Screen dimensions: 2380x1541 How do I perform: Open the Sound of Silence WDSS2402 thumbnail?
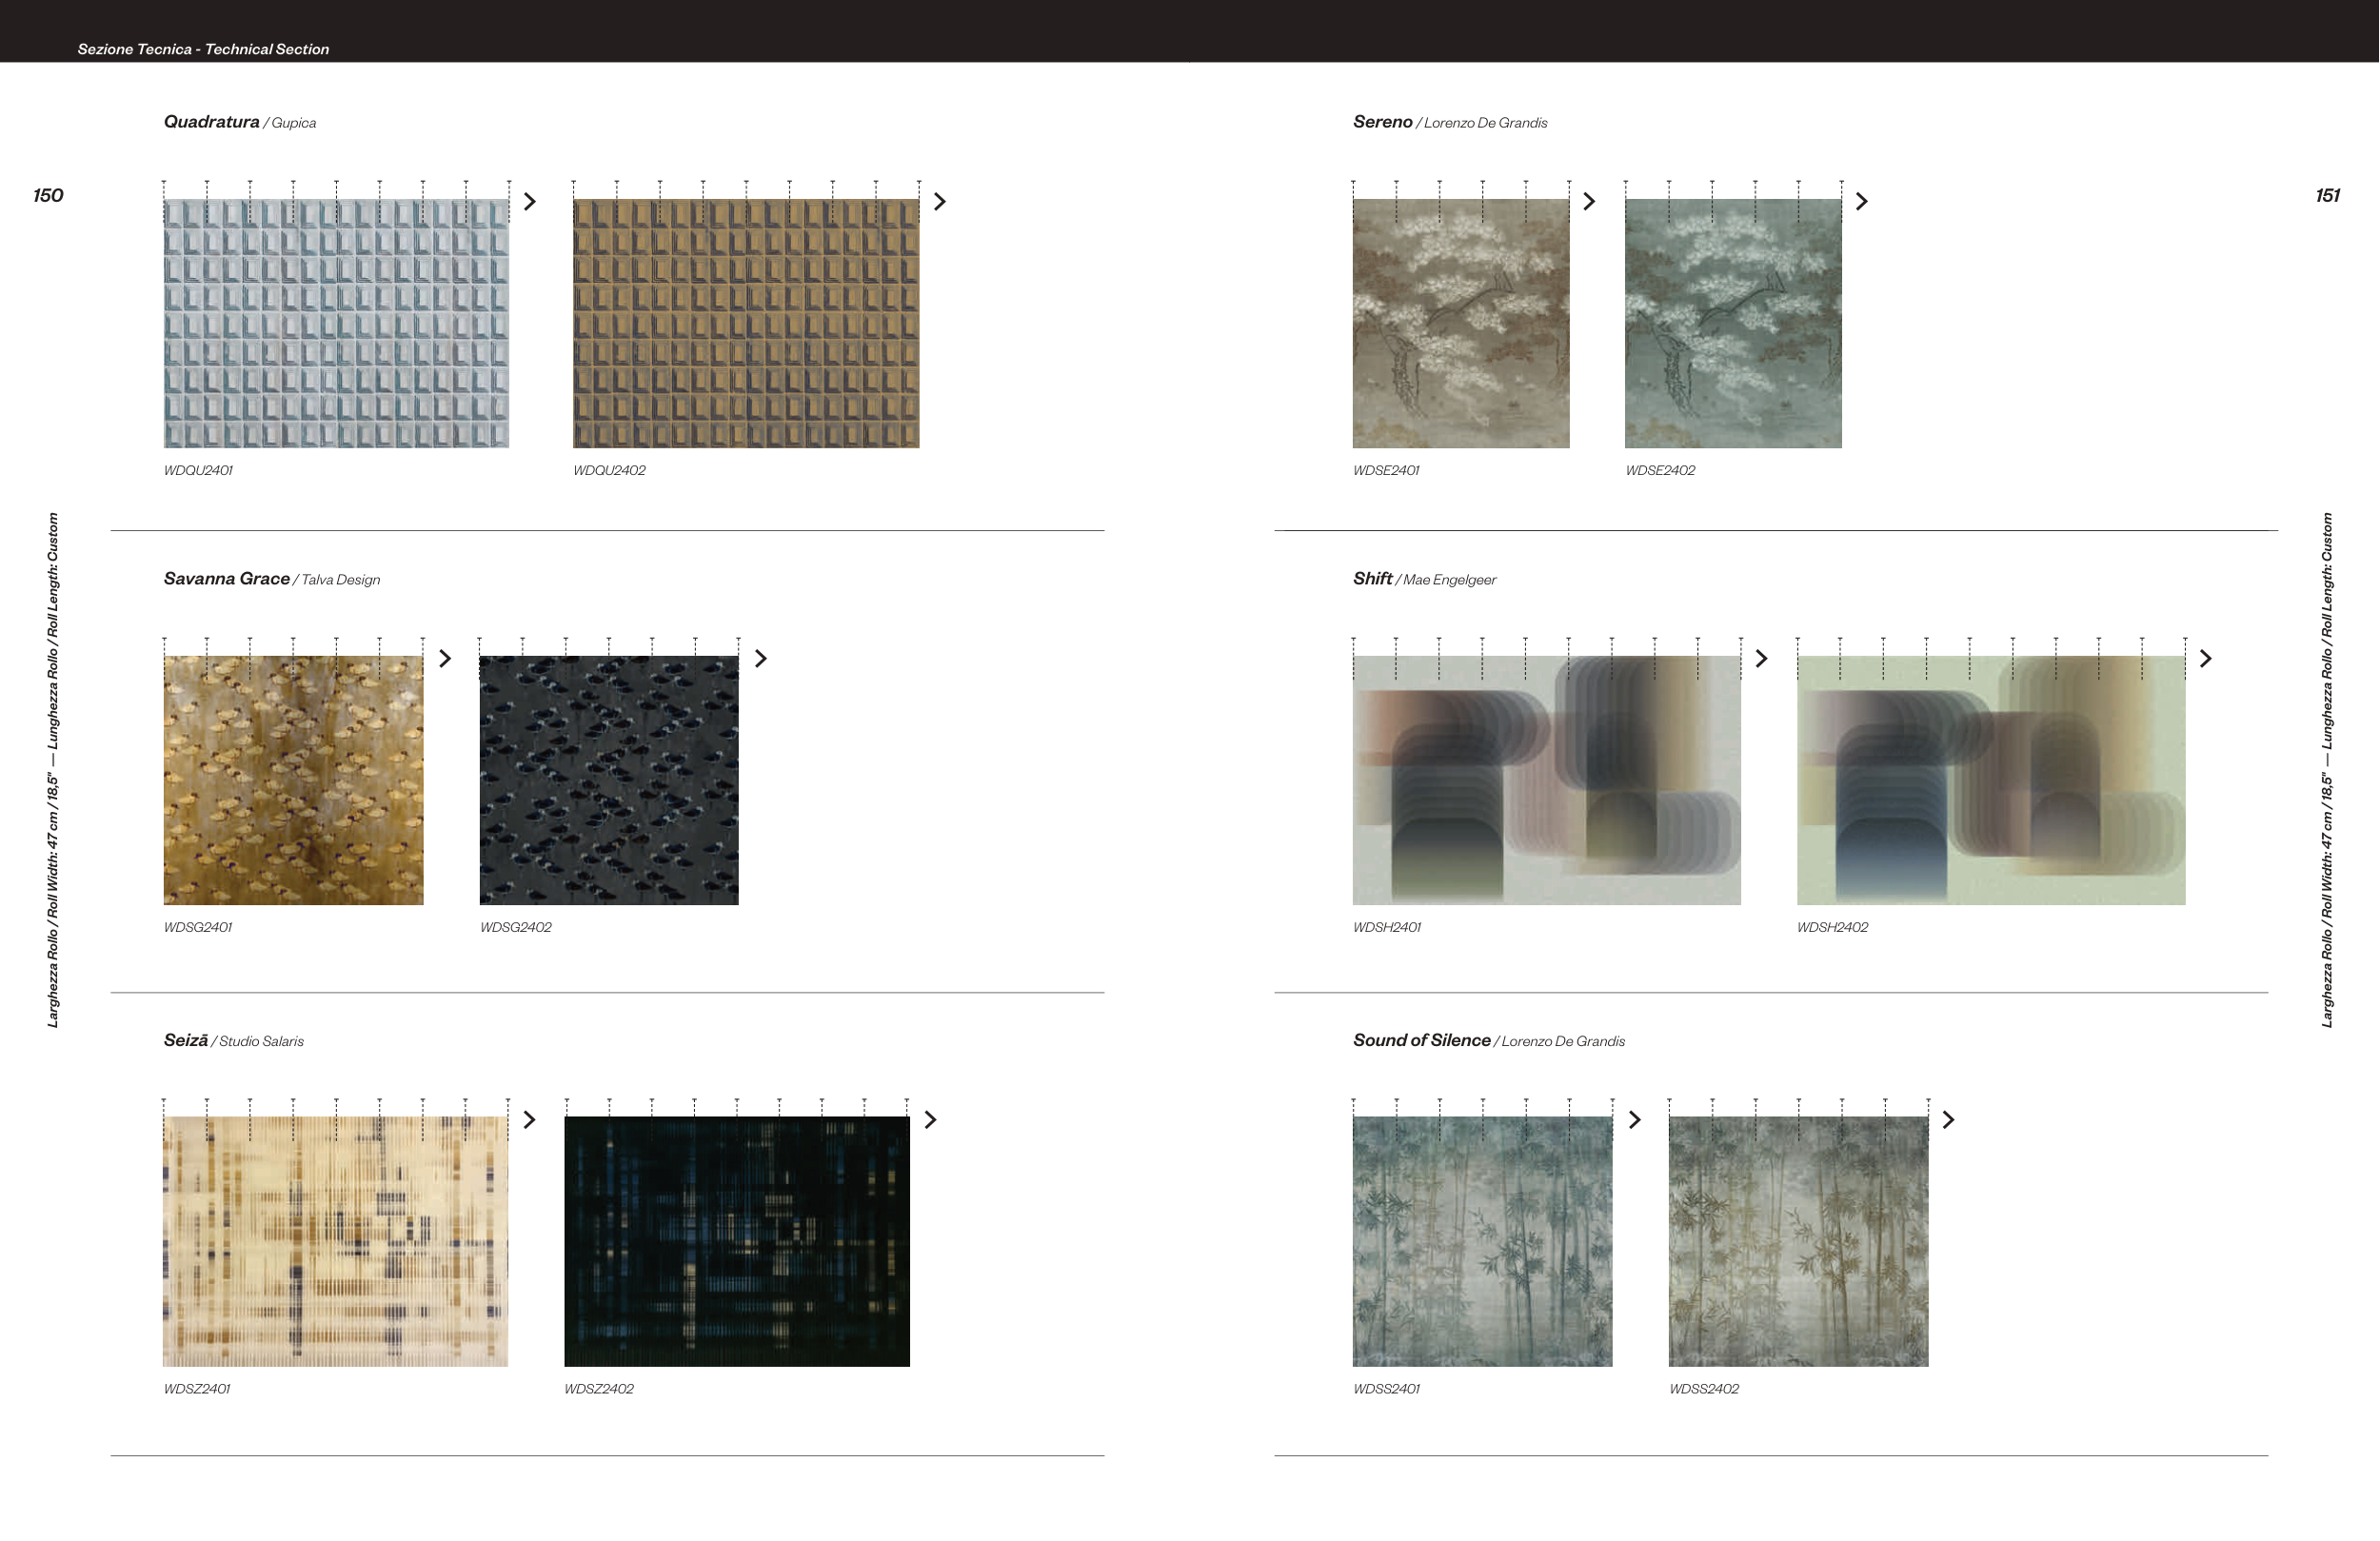click(x=1798, y=1241)
